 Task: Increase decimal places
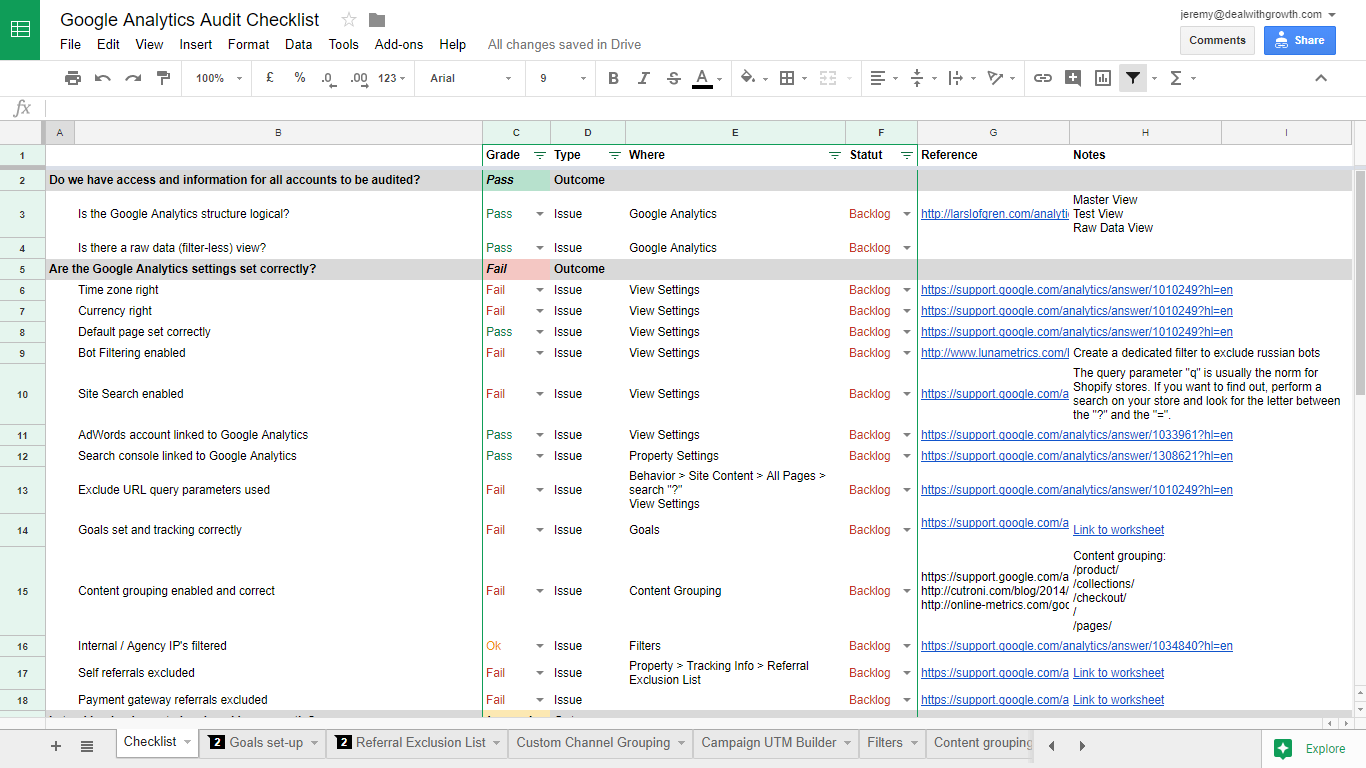(x=359, y=78)
